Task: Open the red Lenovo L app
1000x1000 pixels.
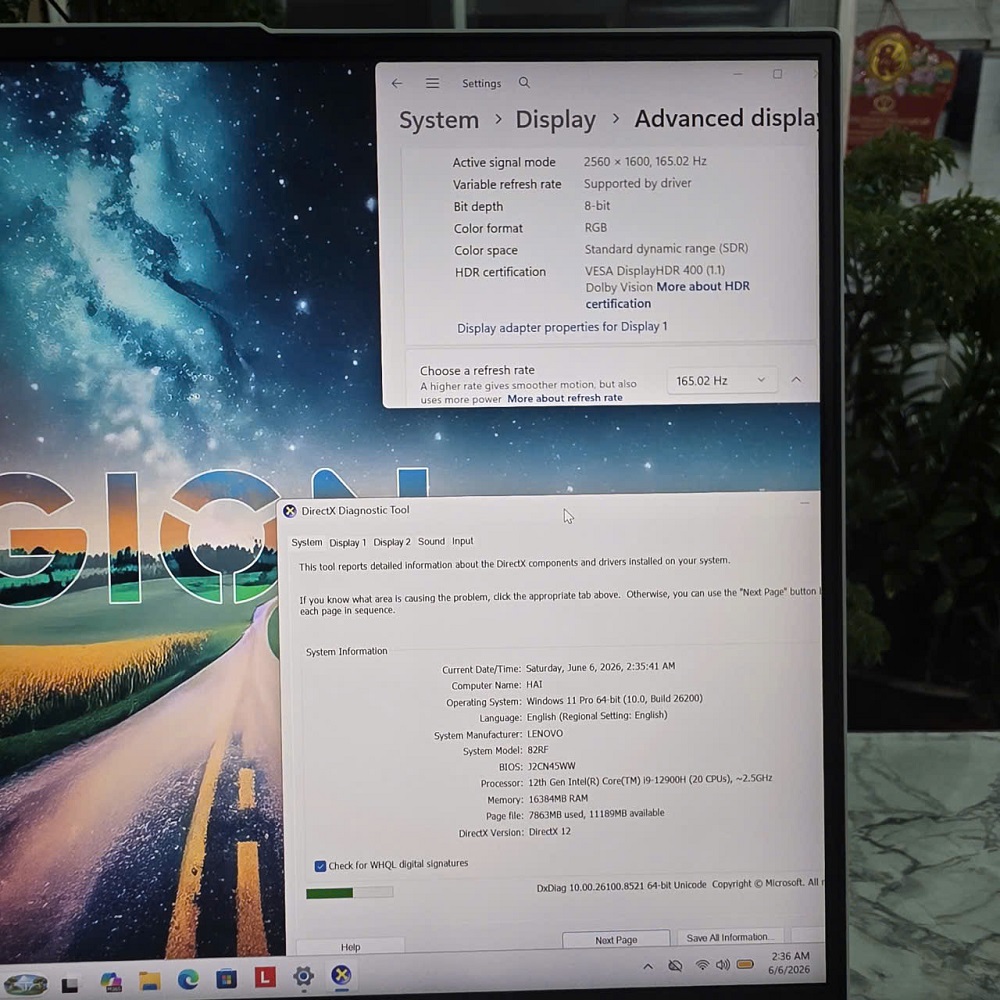Action: coord(265,977)
